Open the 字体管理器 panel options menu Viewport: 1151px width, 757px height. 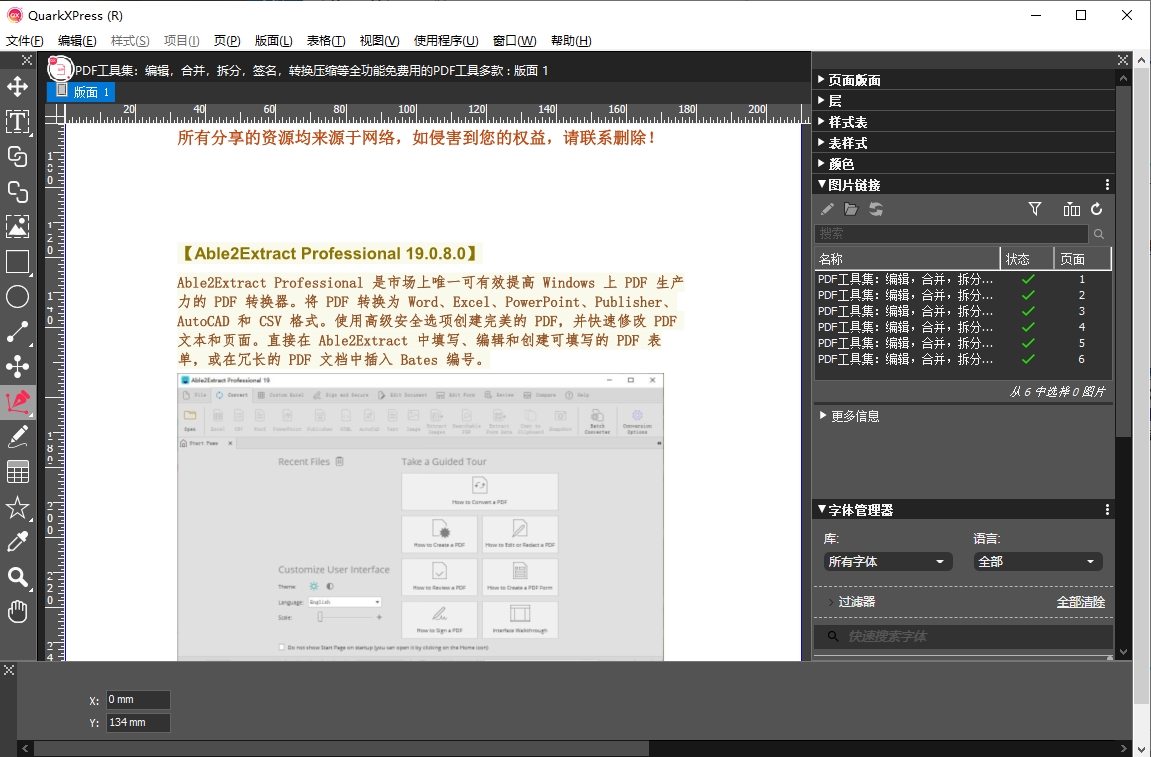[x=1107, y=510]
